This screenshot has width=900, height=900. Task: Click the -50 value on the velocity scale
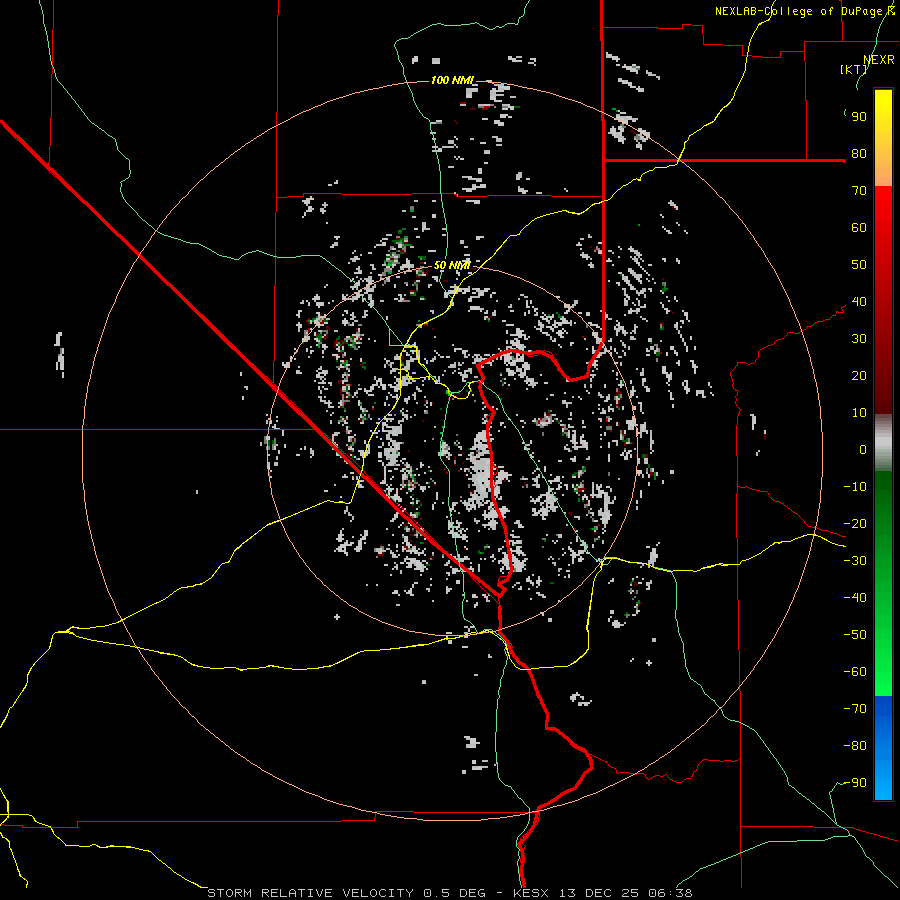[x=855, y=635]
